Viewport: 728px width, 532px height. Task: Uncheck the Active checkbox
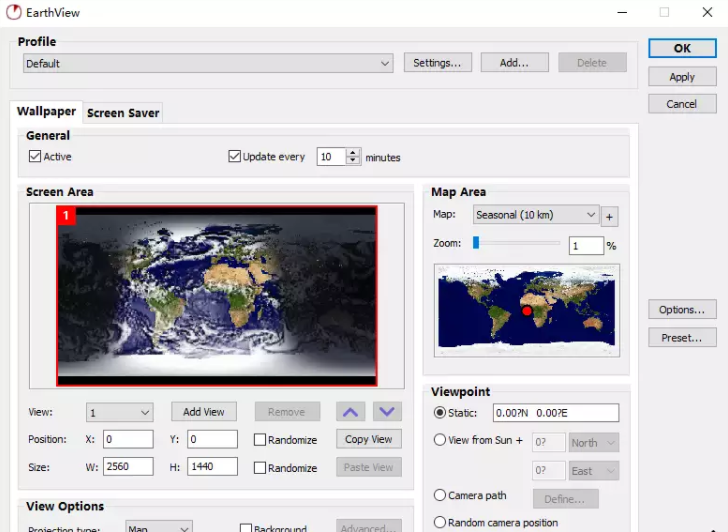35,157
